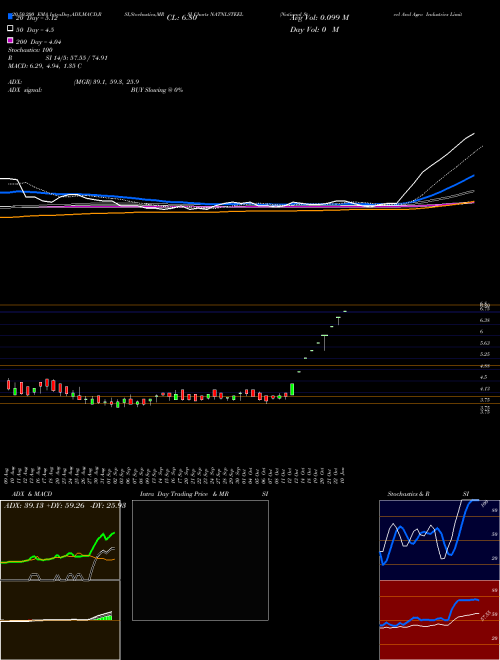
Task: Click the tall green breakout candlestick
Action: 292,389
